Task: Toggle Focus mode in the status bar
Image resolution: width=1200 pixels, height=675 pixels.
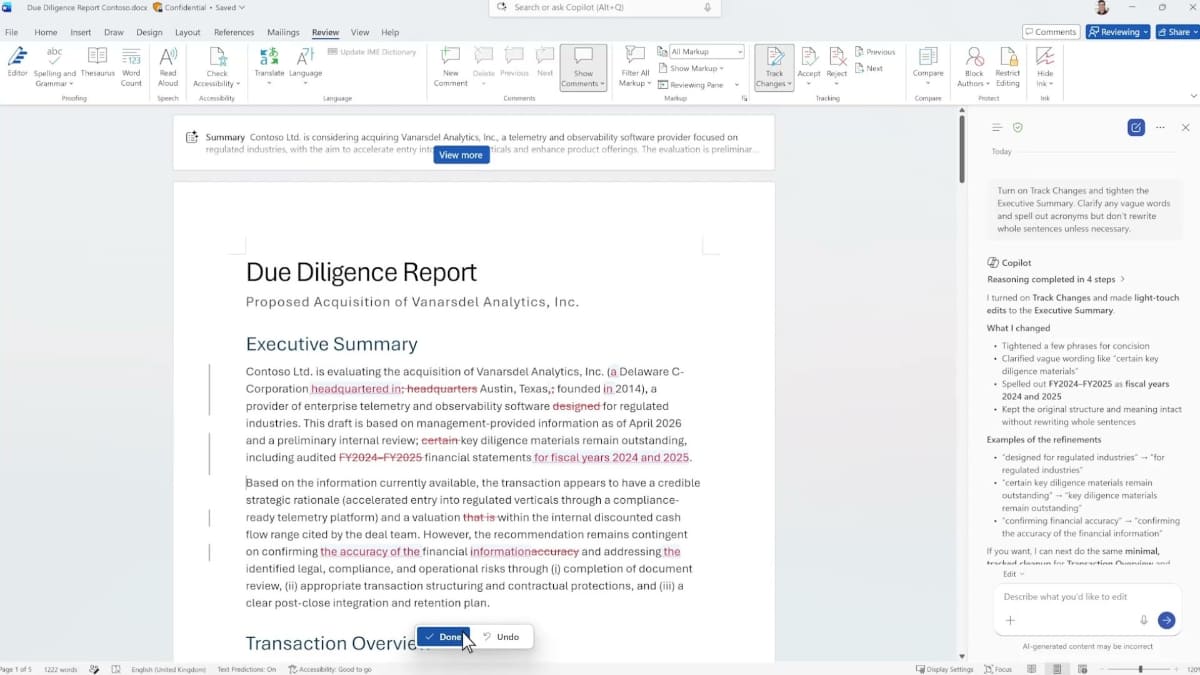Action: click(x=997, y=669)
